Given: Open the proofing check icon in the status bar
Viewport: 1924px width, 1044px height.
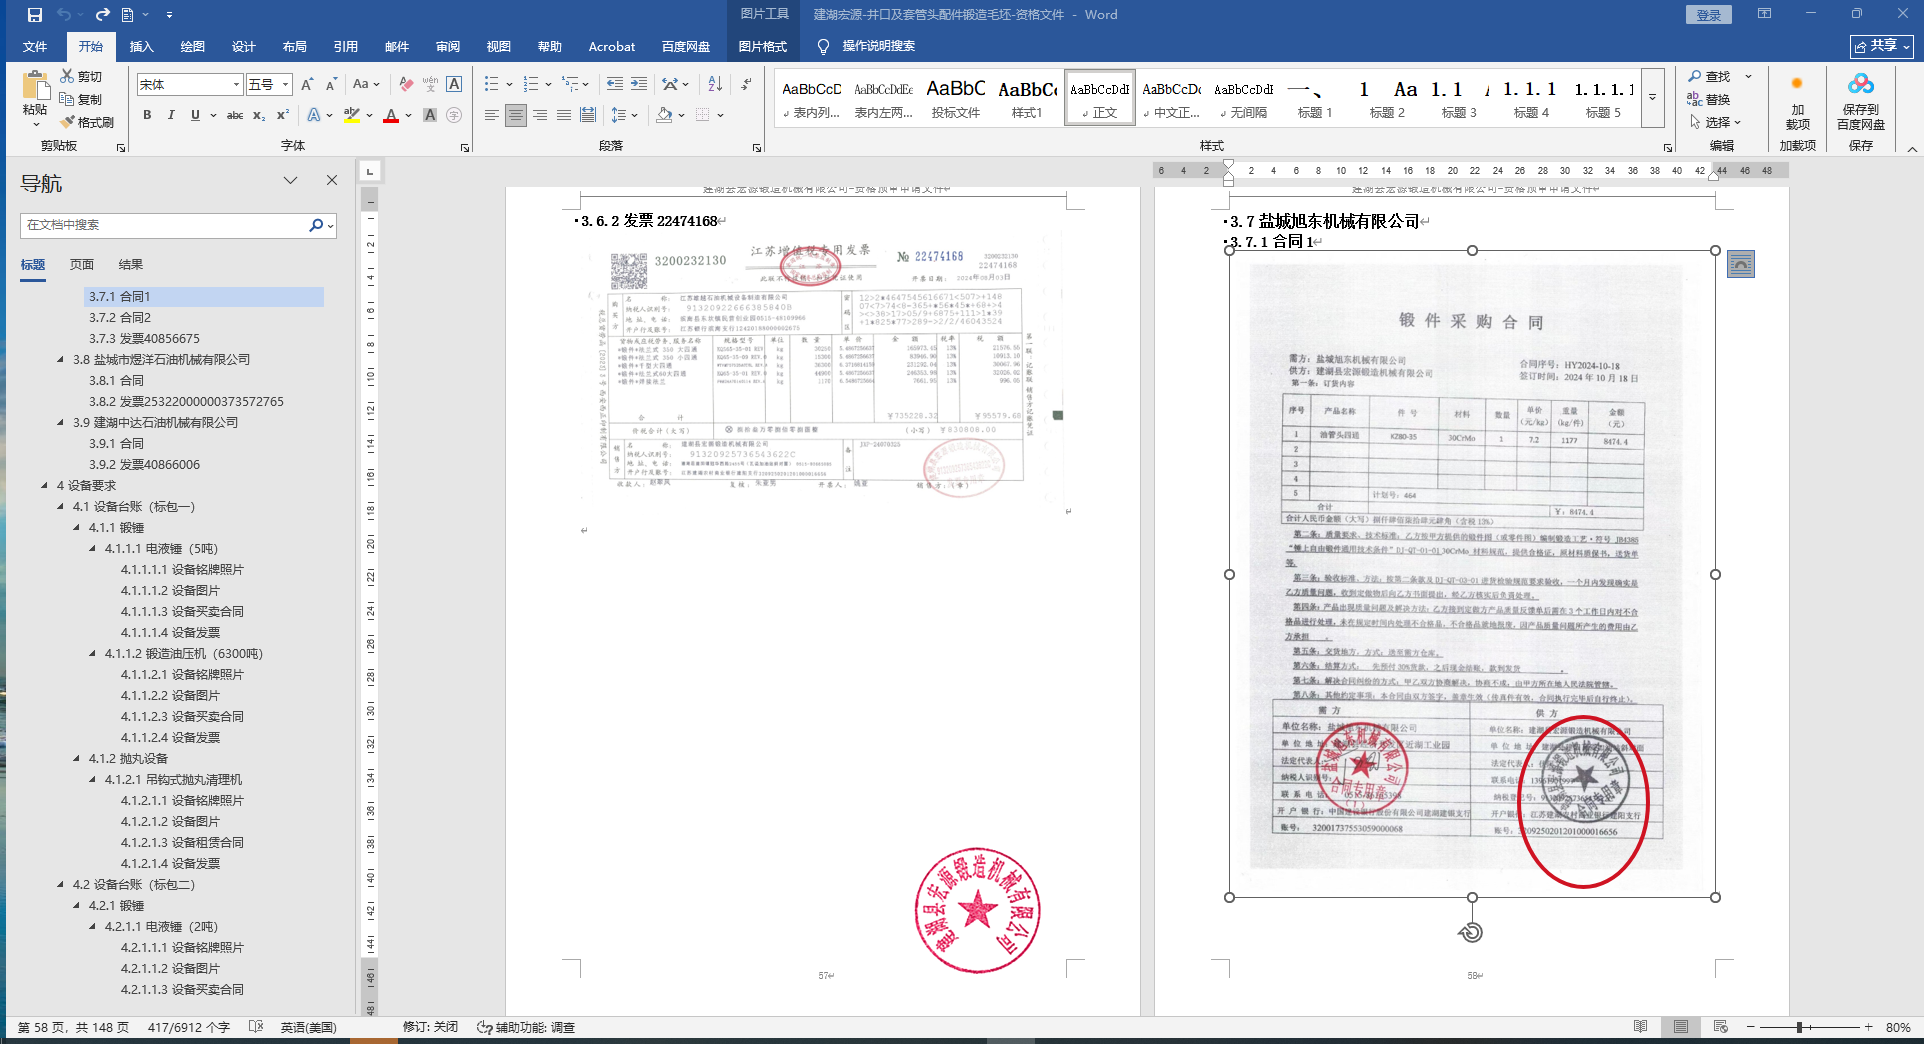Looking at the screenshot, I should 256,1027.
